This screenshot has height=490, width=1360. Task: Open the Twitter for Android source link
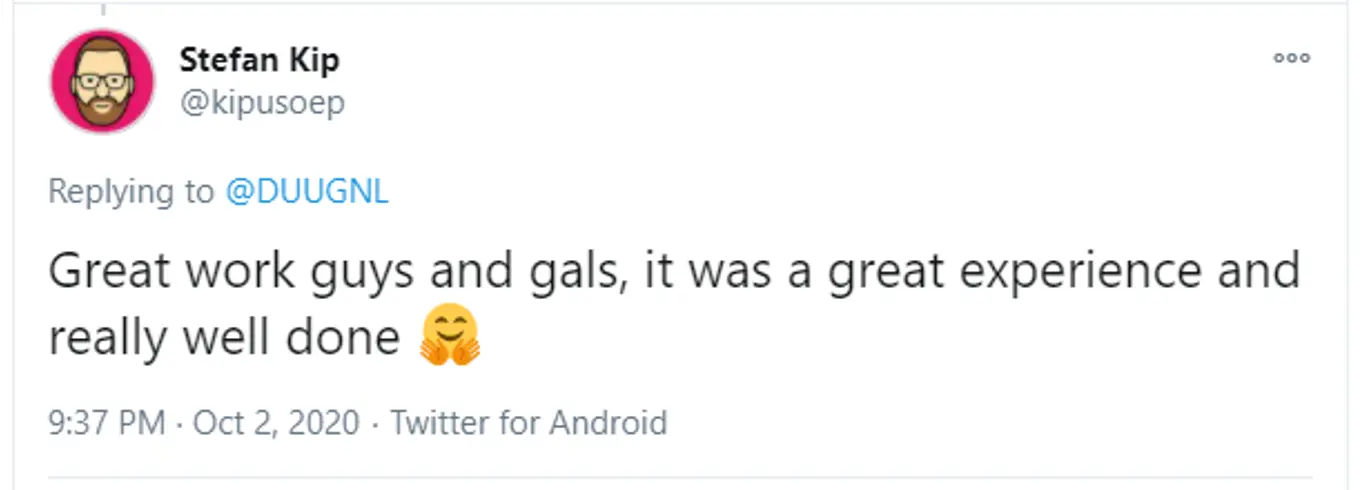(528, 422)
